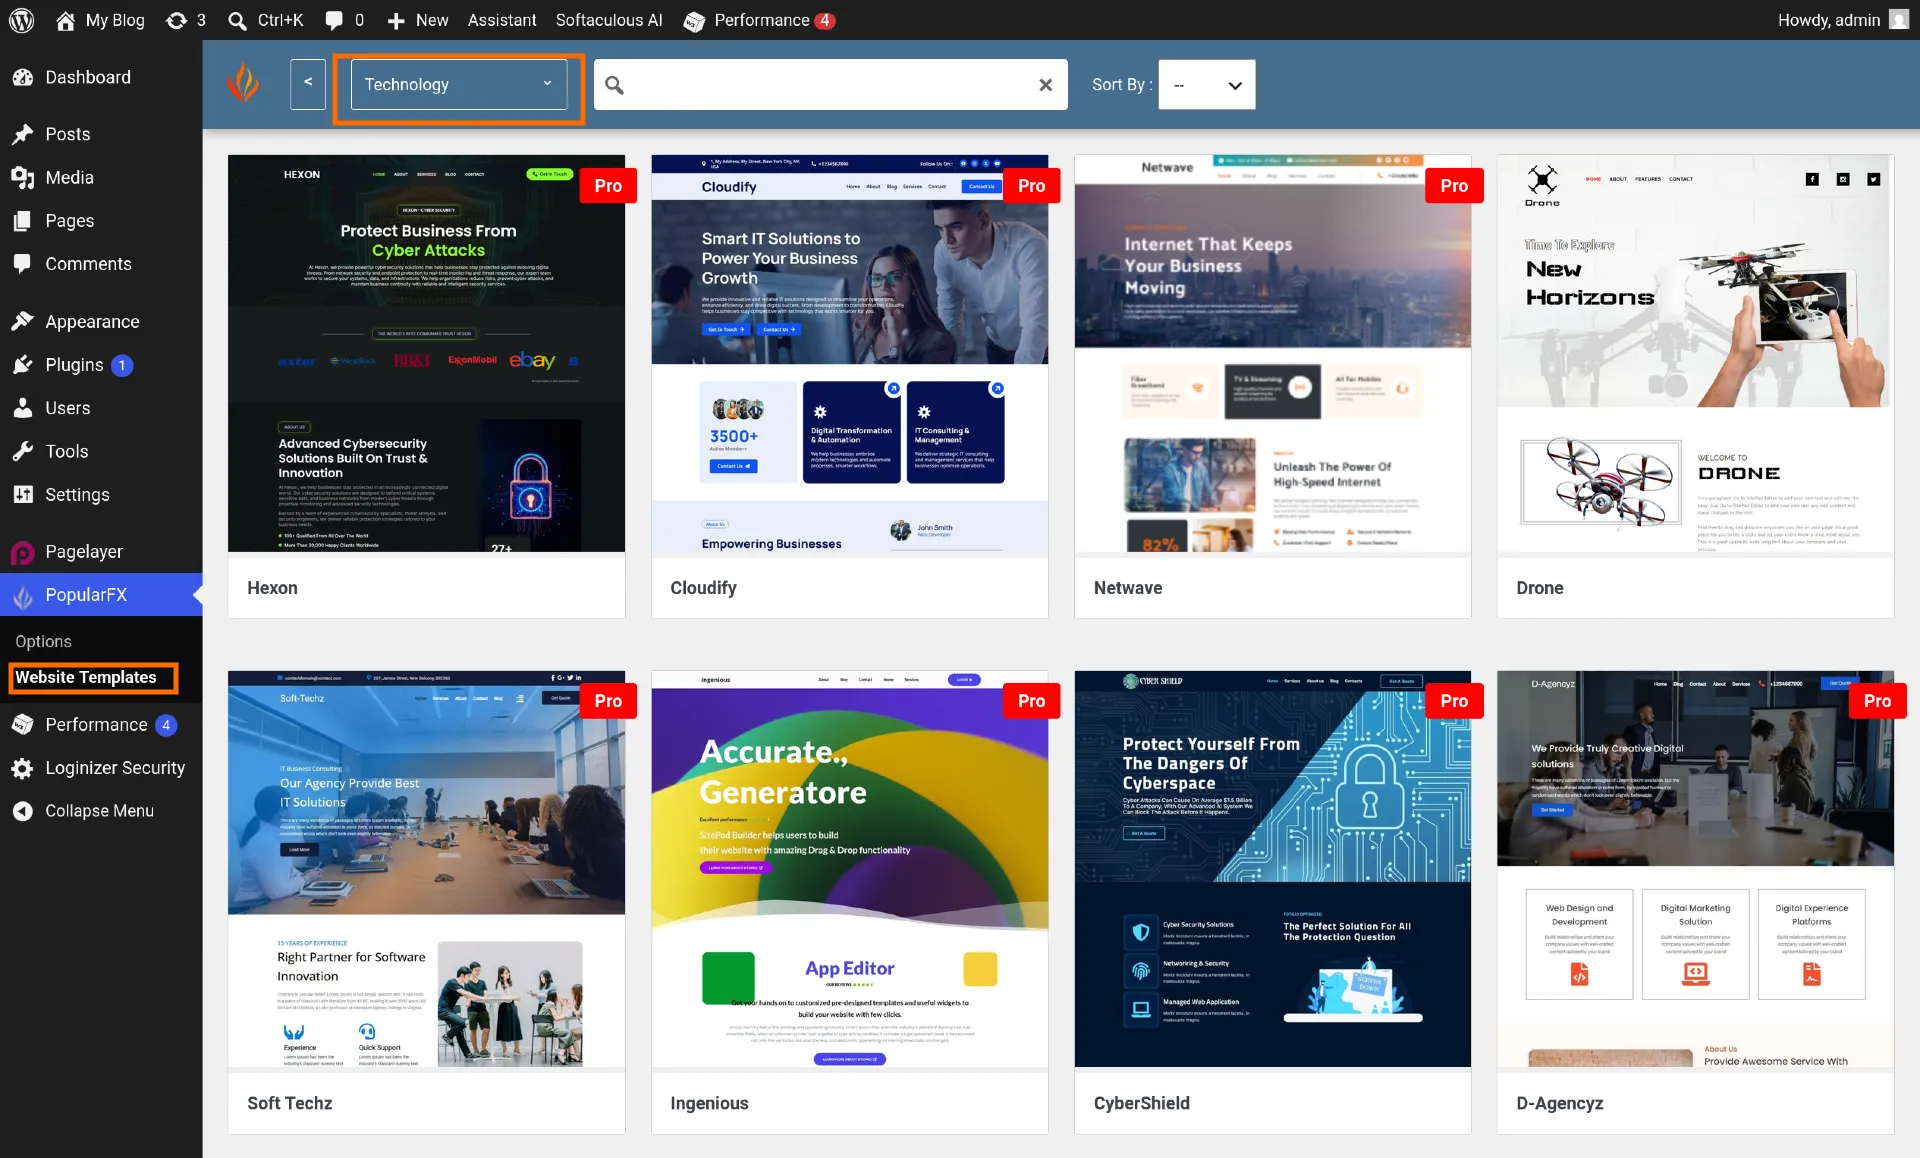This screenshot has height=1158, width=1920.
Task: Open the Technology category dropdown
Action: [459, 84]
